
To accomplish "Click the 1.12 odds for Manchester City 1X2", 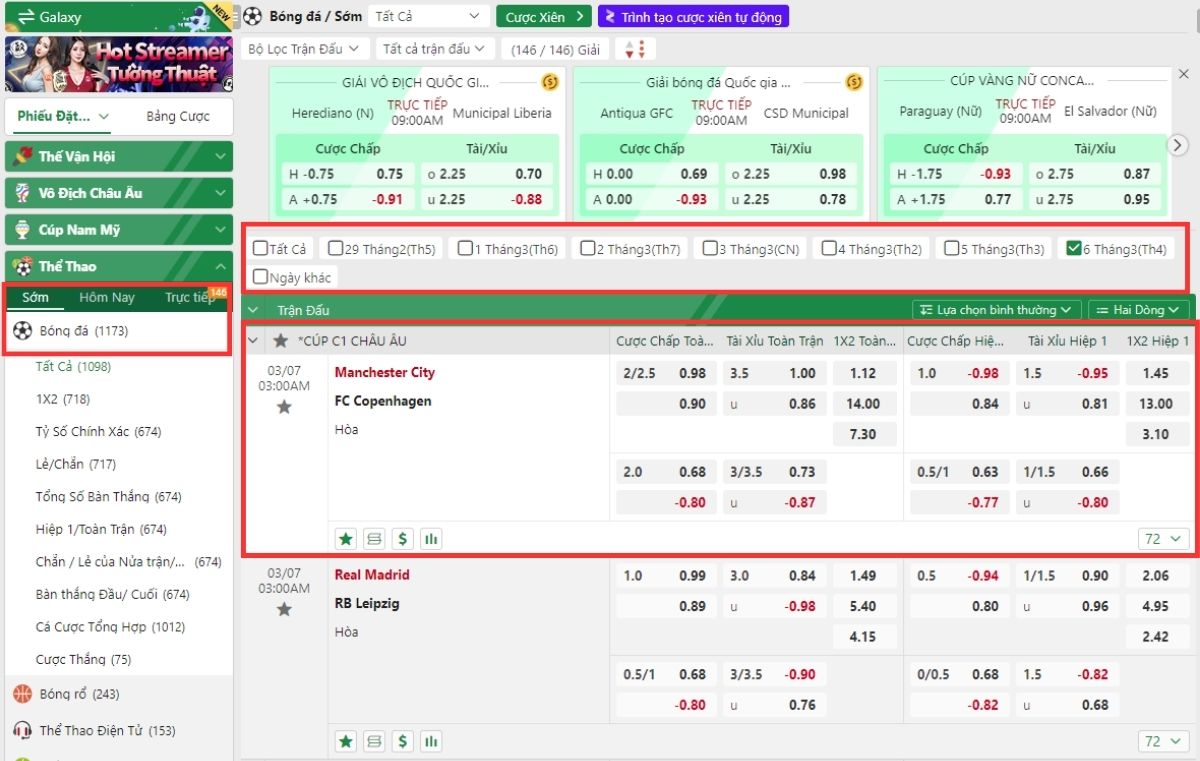I will coord(863,373).
